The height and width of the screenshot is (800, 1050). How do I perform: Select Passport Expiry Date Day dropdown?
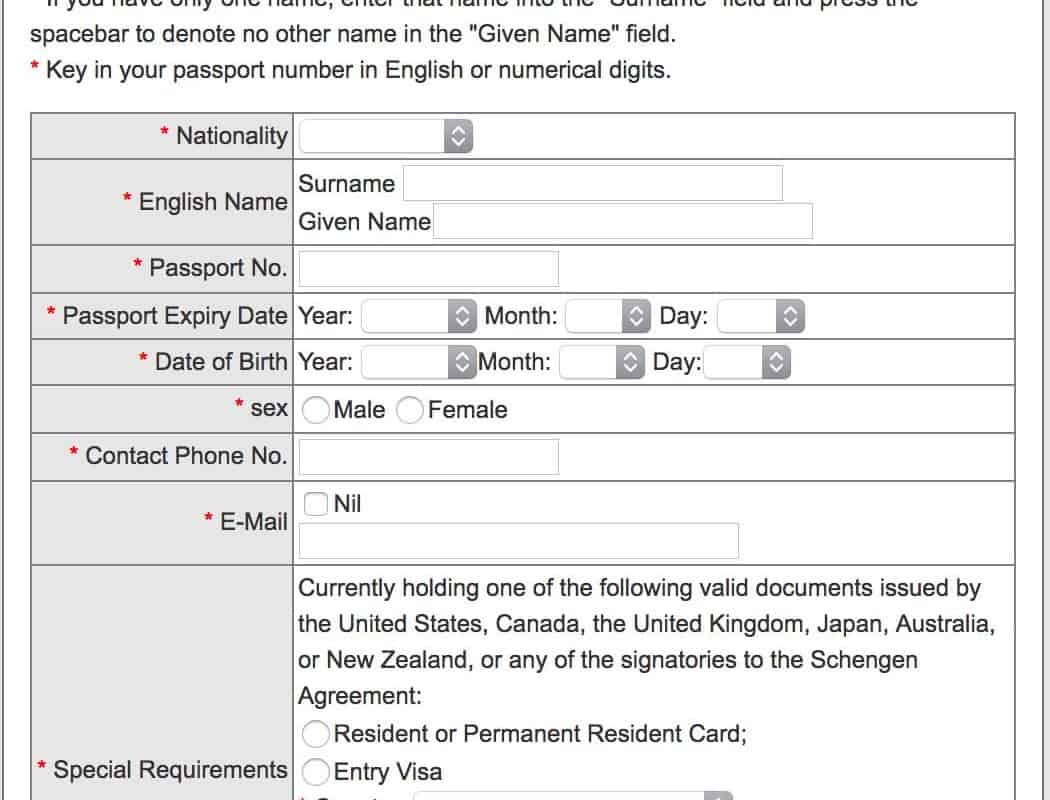(761, 317)
